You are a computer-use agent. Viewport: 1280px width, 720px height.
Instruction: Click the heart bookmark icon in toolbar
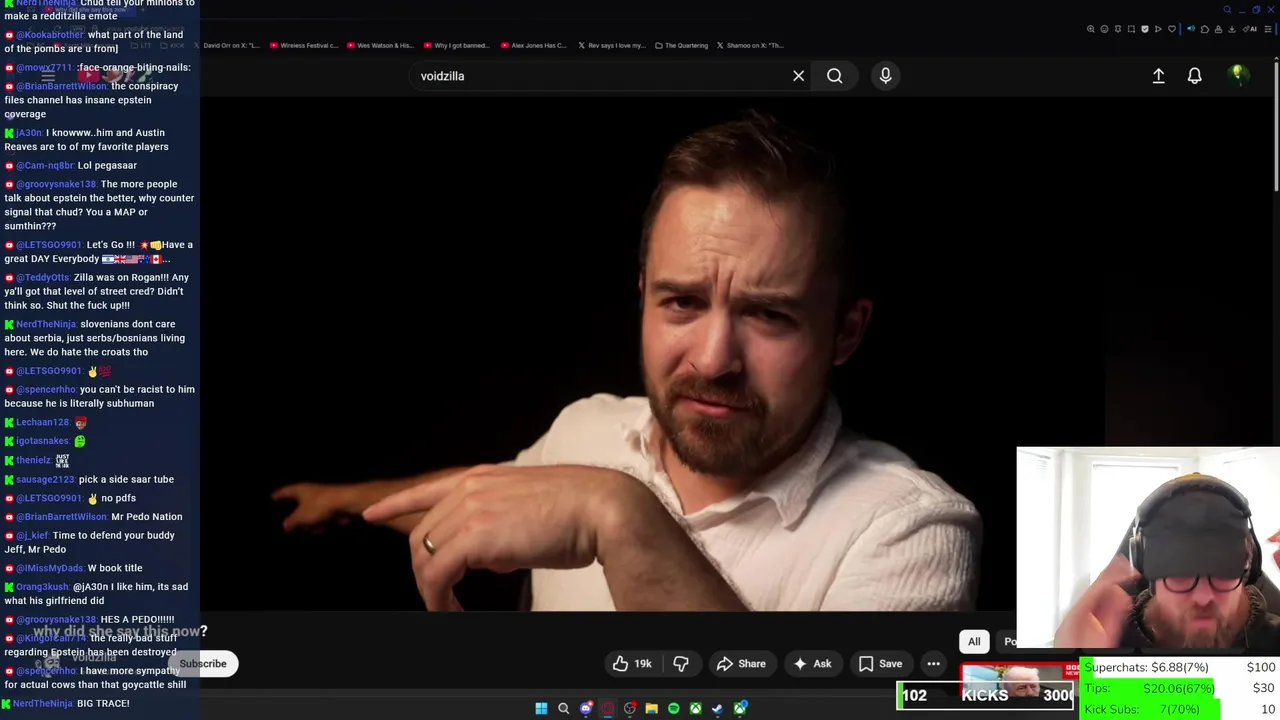[x=1172, y=29]
